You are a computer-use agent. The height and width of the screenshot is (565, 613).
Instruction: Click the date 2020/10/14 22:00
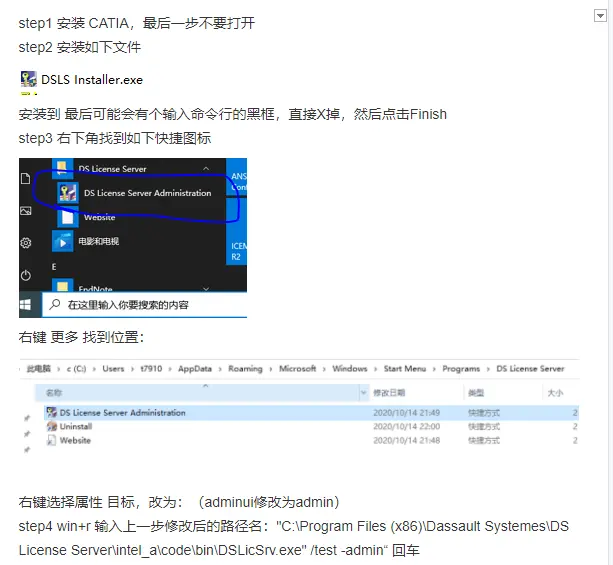pyautogui.click(x=407, y=426)
